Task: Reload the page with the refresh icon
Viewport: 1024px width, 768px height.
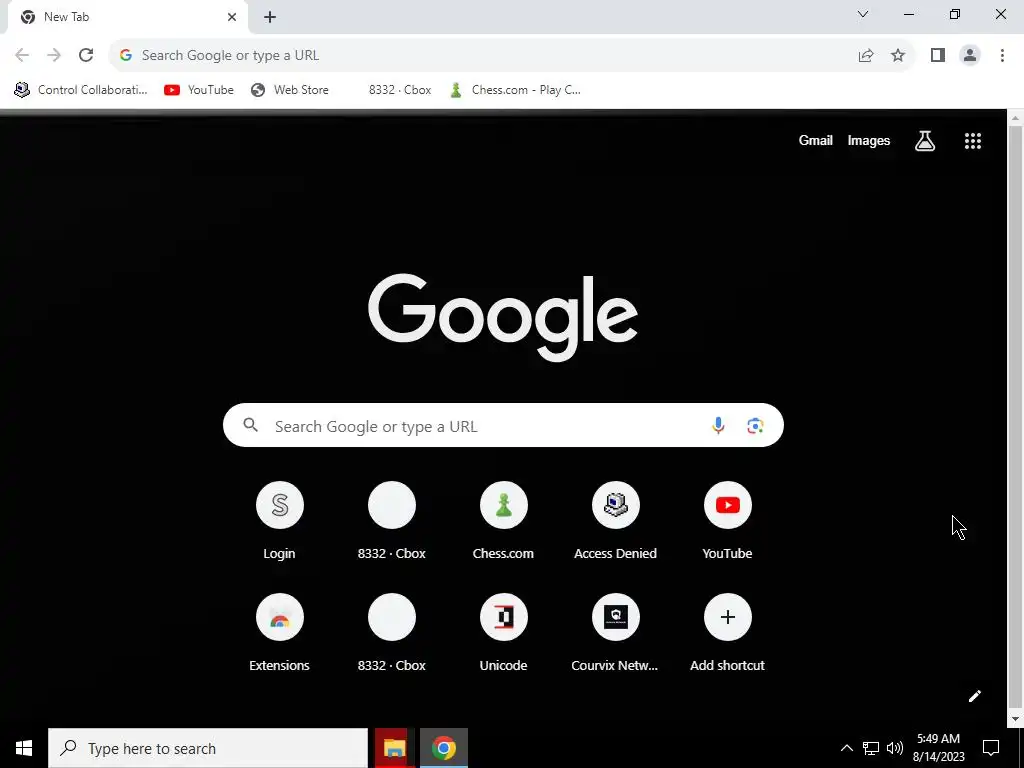Action: point(86,55)
